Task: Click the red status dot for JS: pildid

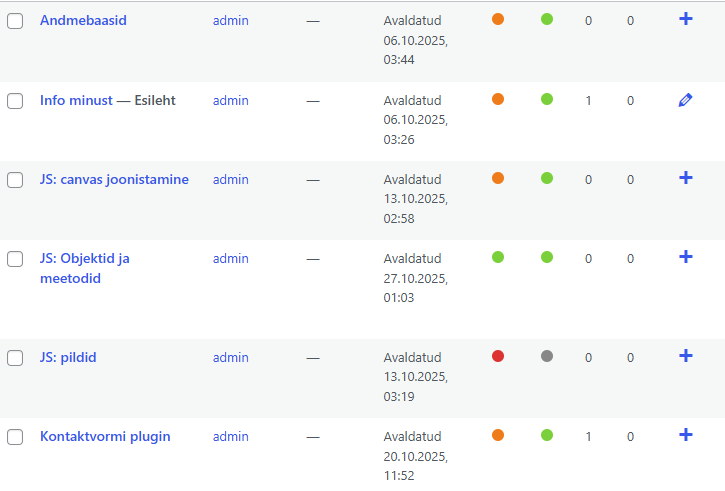Action: pyautogui.click(x=498, y=356)
